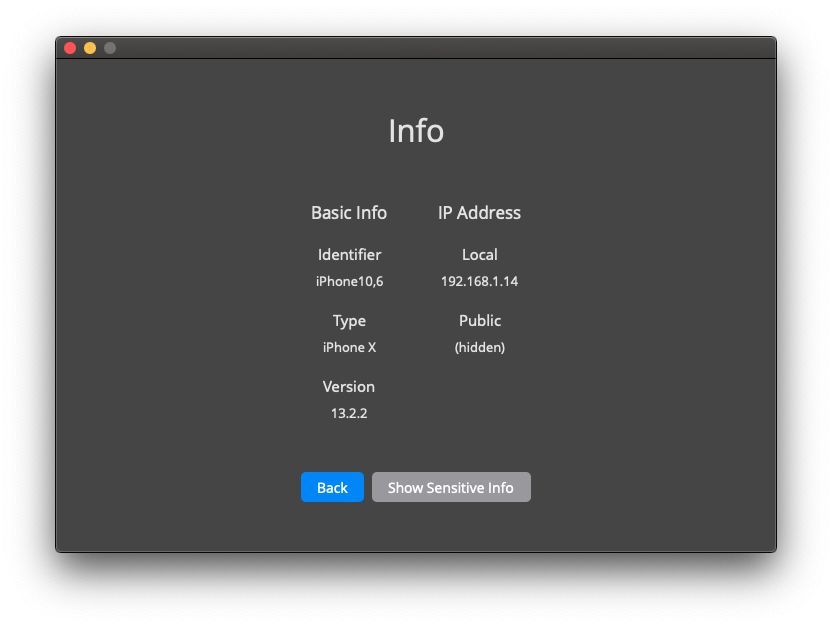Click the 192.168.1.14 local address
This screenshot has width=832, height=624.
coord(479,281)
